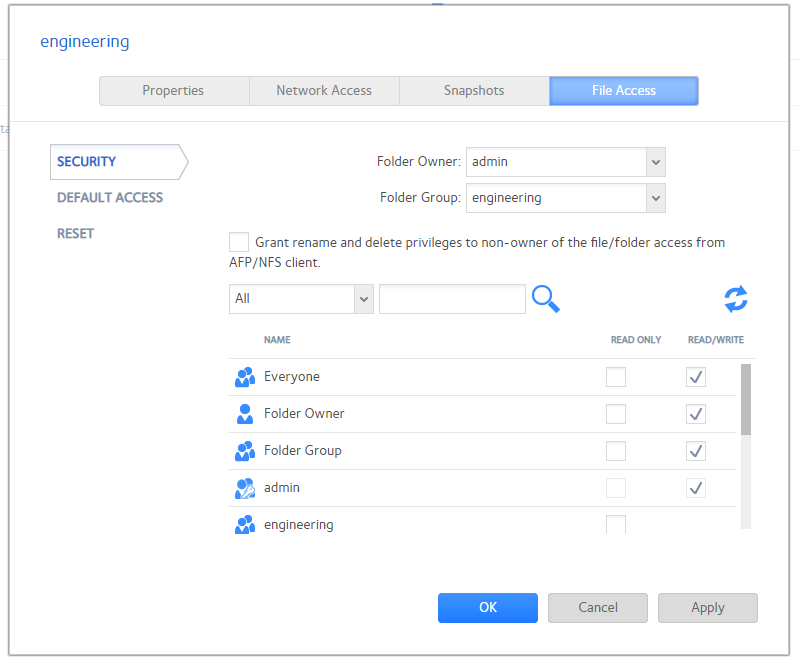The height and width of the screenshot is (663, 800).
Task: Check READ ONLY for Everyone
Action: 615,377
